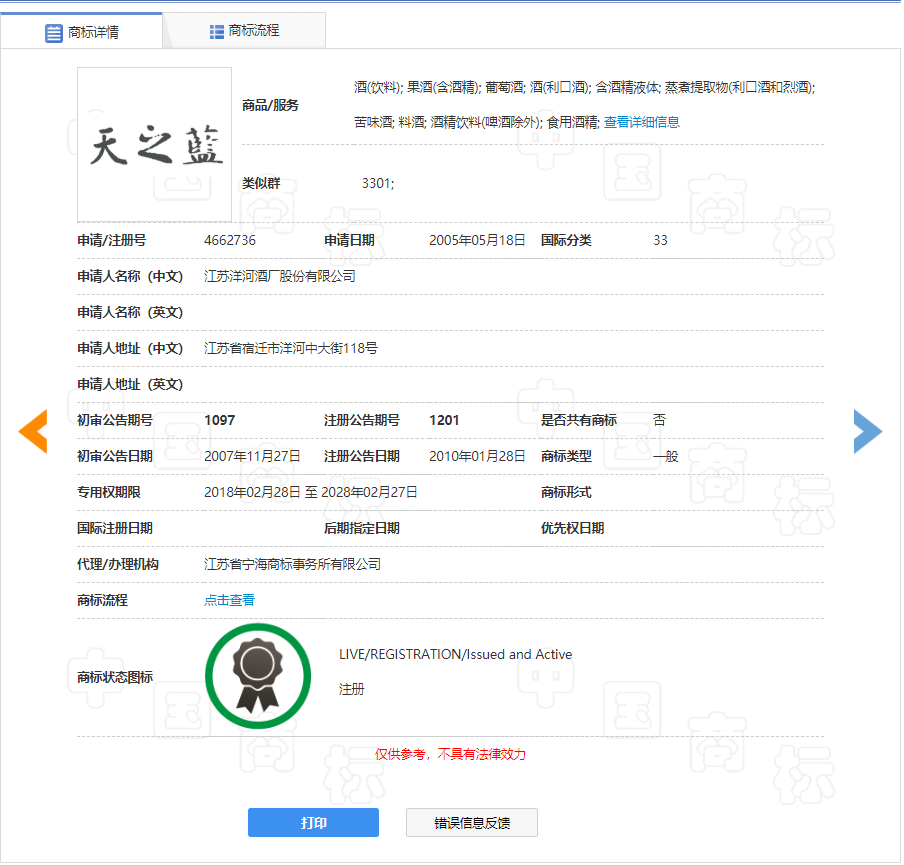
Task: Click the LIVE/REGISTRATION/Issued and Active status text
Action: tap(455, 654)
